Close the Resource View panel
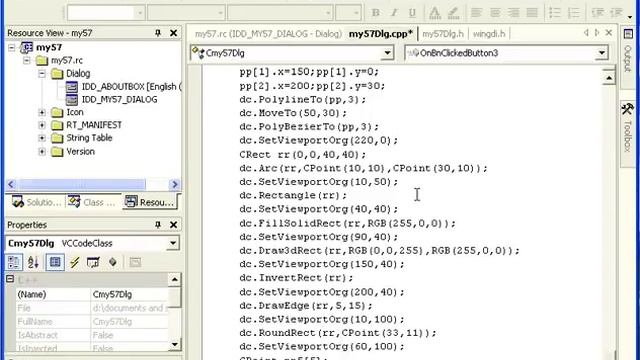 point(173,33)
